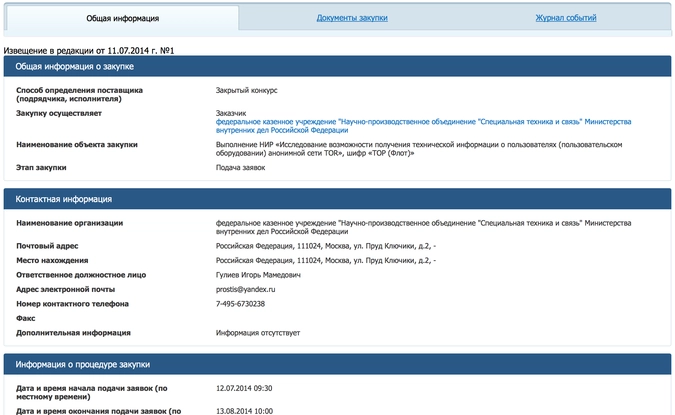Click the contact phone number 7-495-6730238
The image size is (675, 415).
pyautogui.click(x=240, y=303)
